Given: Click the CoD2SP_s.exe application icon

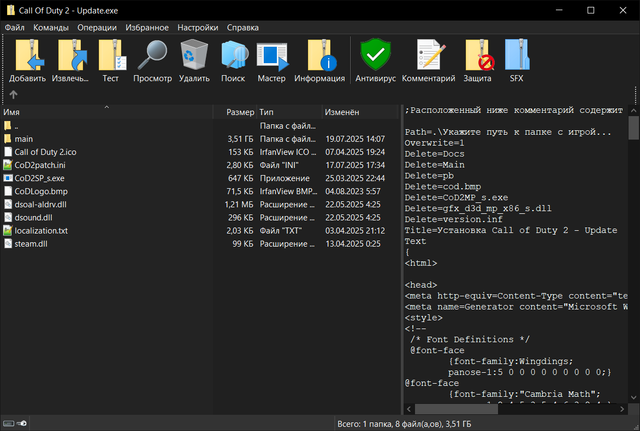Looking at the screenshot, I should point(8,178).
